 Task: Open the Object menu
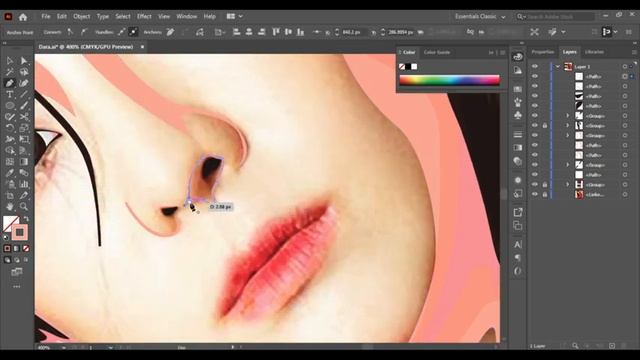[x=82, y=16]
